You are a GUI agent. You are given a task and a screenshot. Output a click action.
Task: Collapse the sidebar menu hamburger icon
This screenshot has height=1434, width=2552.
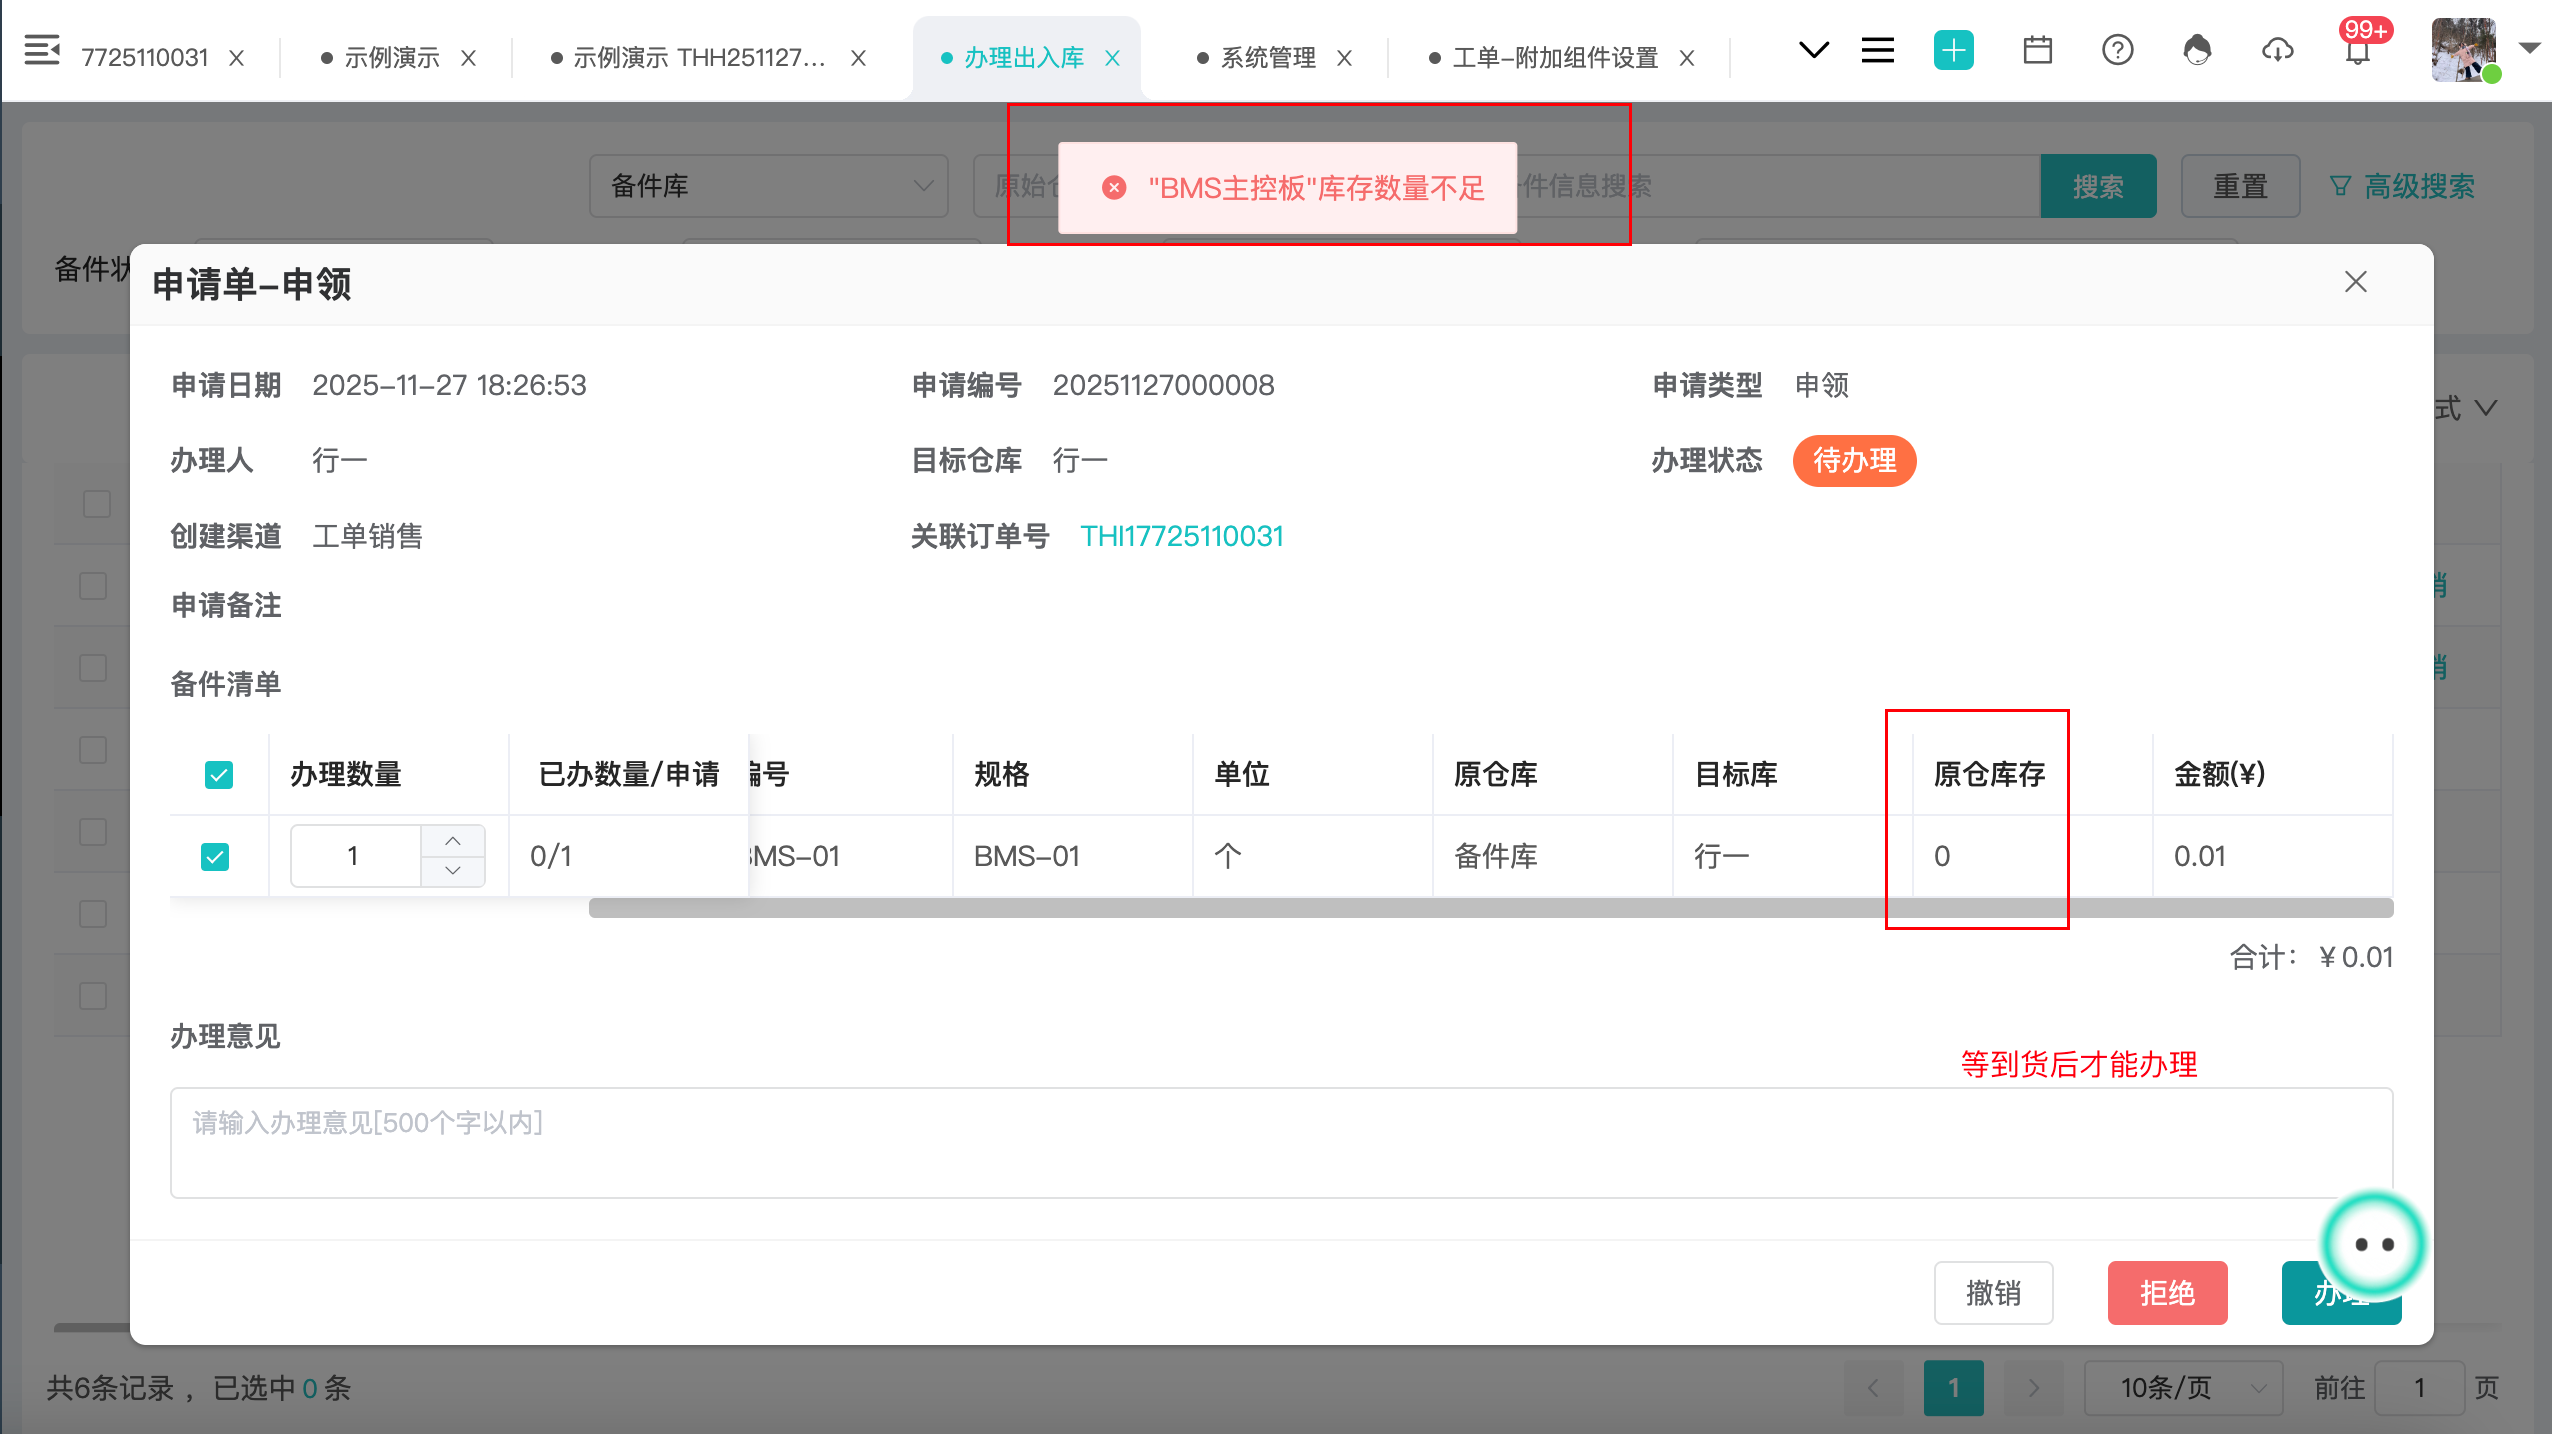coord(42,50)
